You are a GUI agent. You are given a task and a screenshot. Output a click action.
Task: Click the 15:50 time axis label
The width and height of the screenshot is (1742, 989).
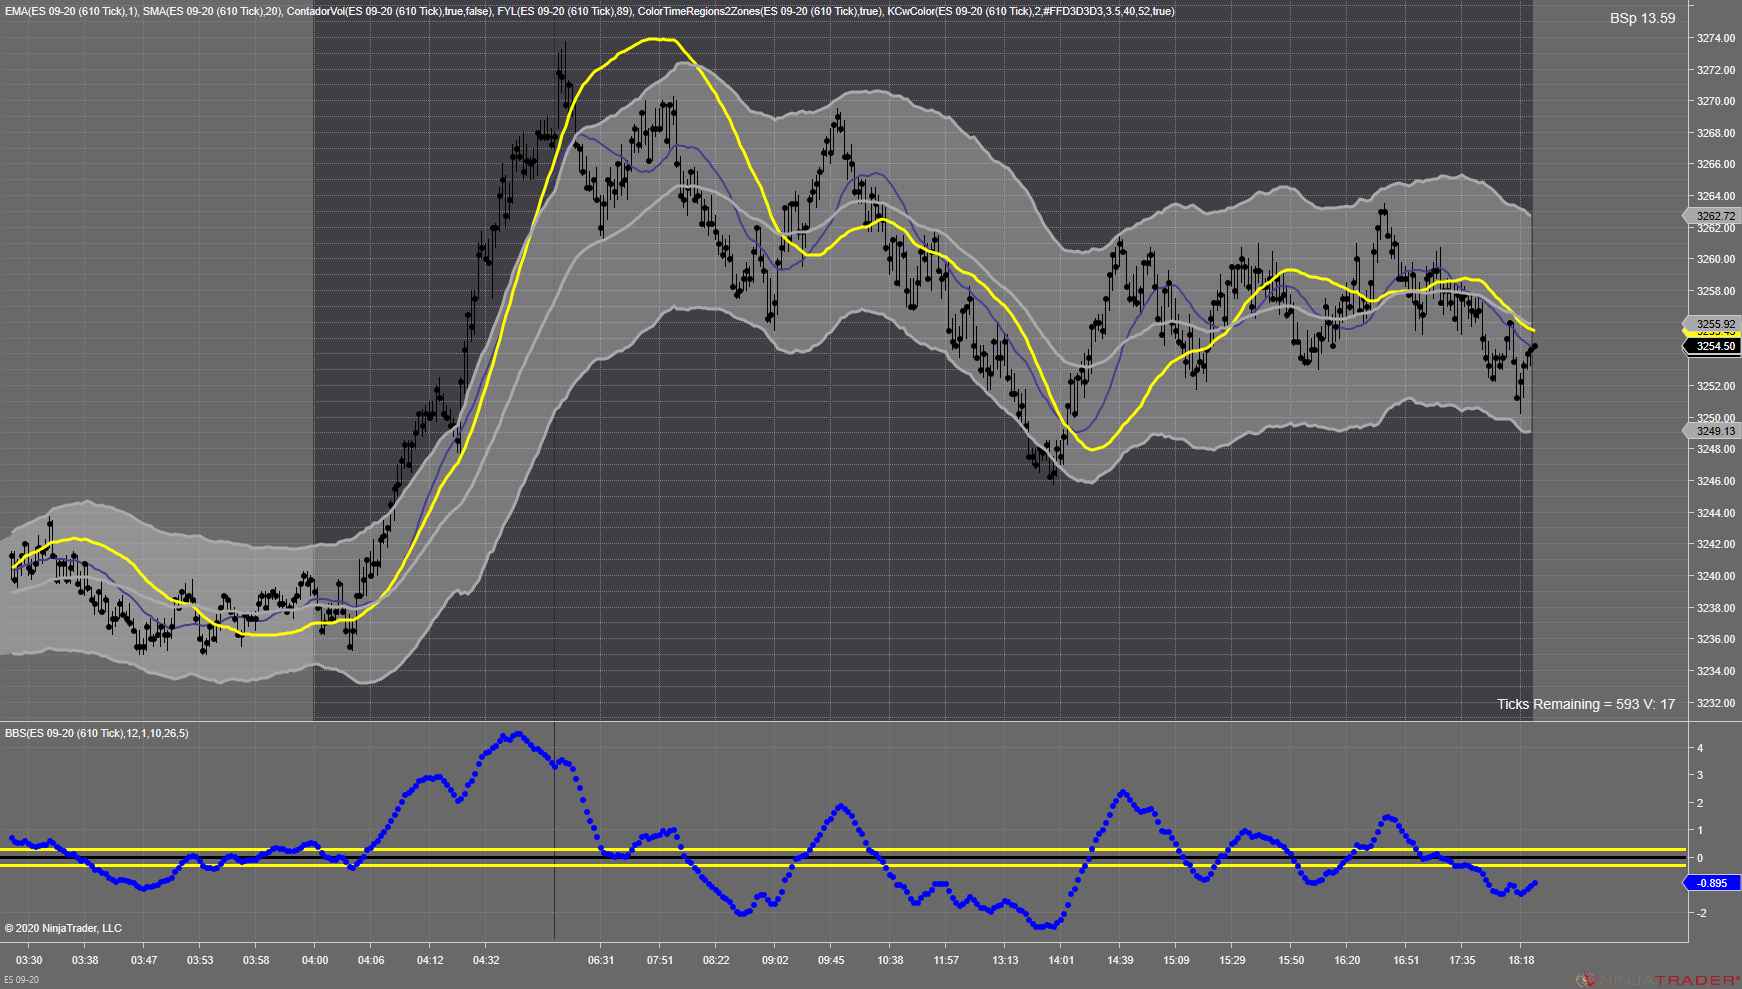click(1291, 961)
